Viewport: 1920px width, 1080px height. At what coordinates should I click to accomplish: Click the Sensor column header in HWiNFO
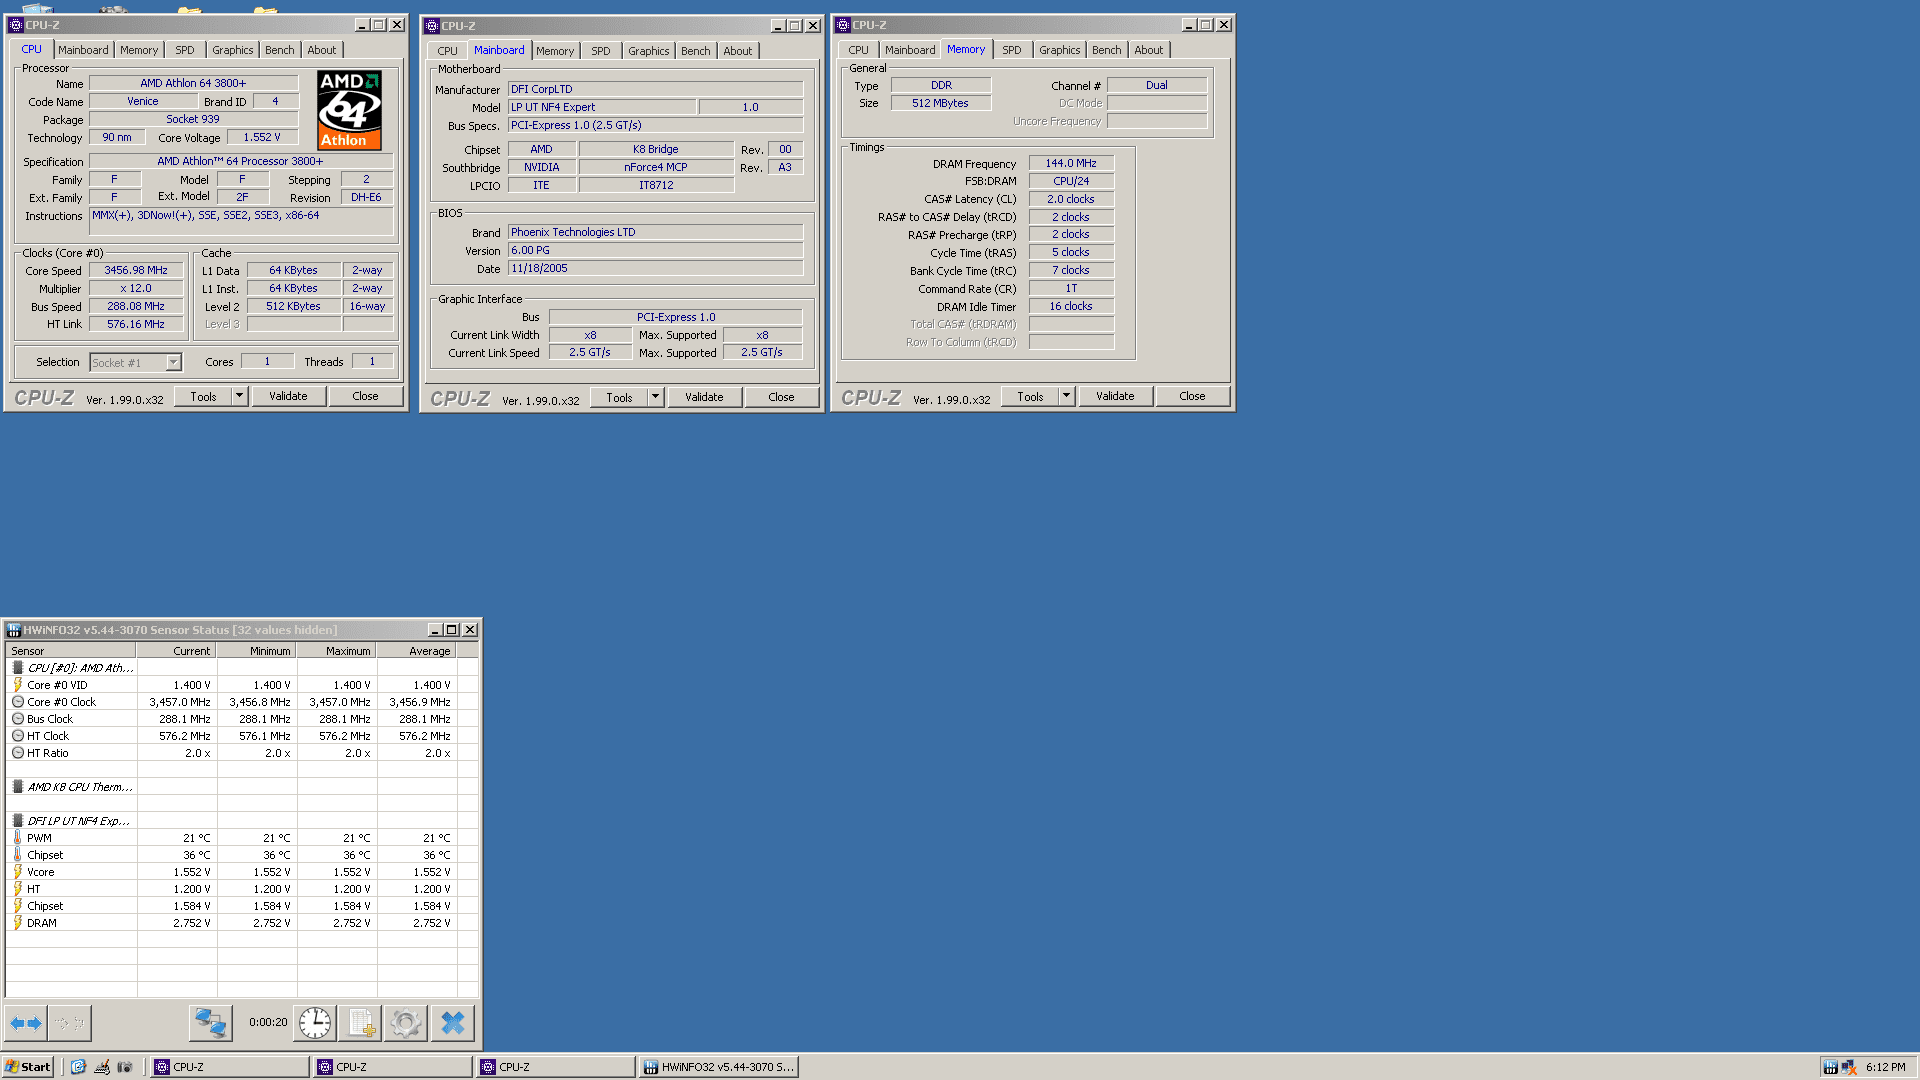(x=71, y=651)
